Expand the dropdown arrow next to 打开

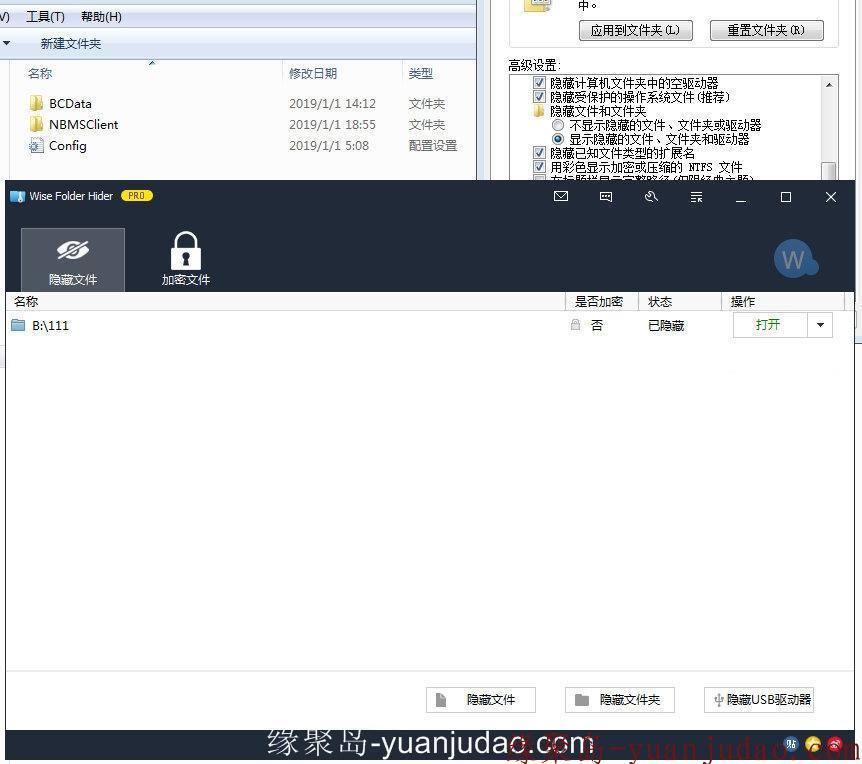820,325
